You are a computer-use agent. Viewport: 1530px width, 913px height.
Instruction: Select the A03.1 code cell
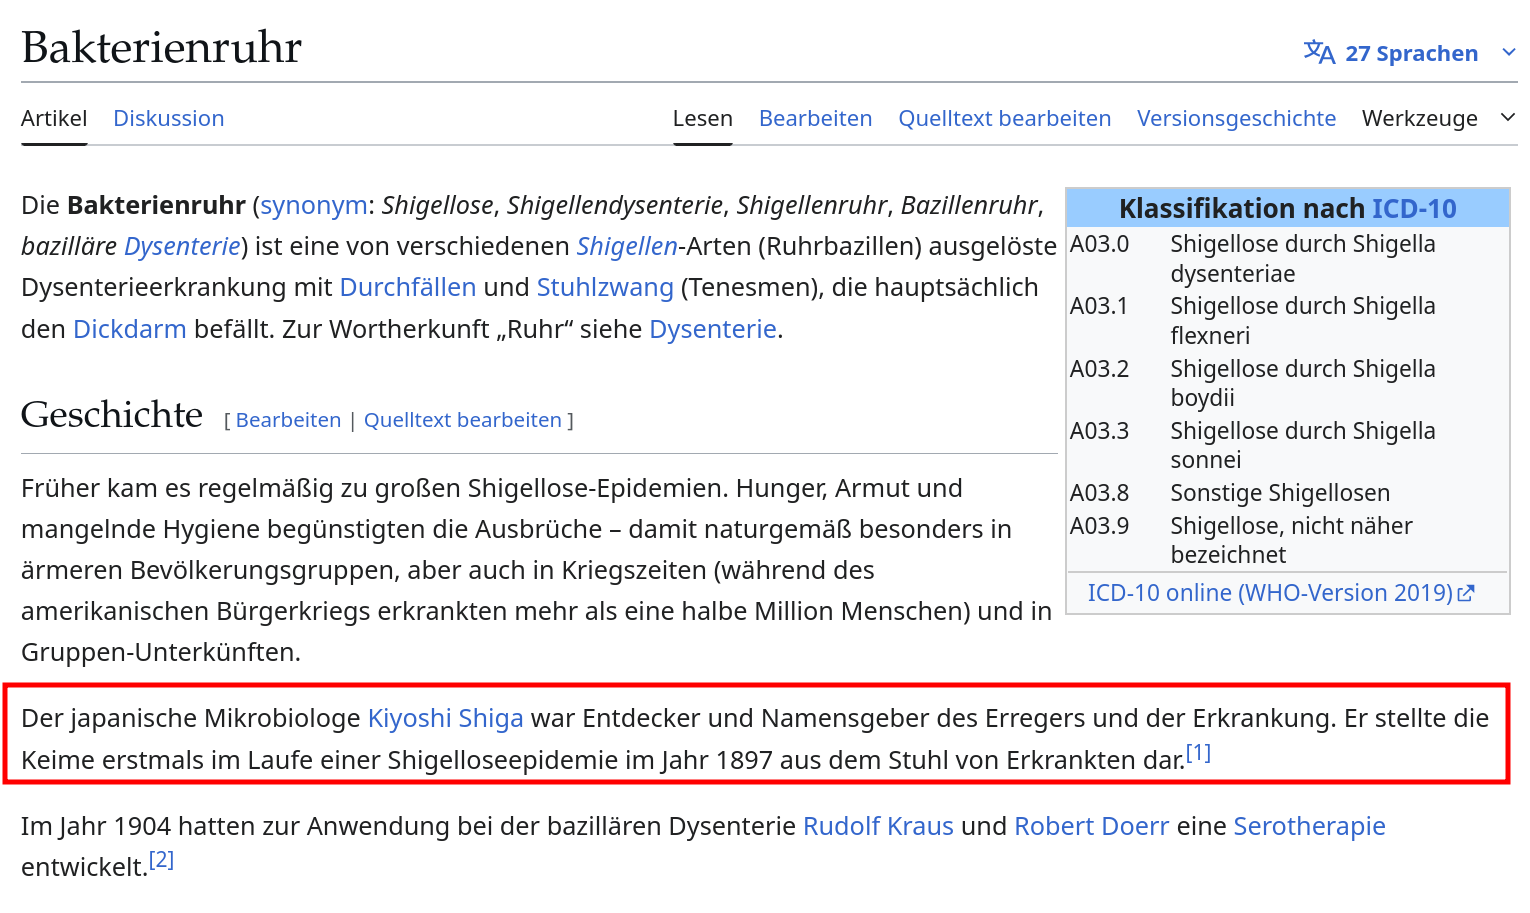pos(1099,306)
